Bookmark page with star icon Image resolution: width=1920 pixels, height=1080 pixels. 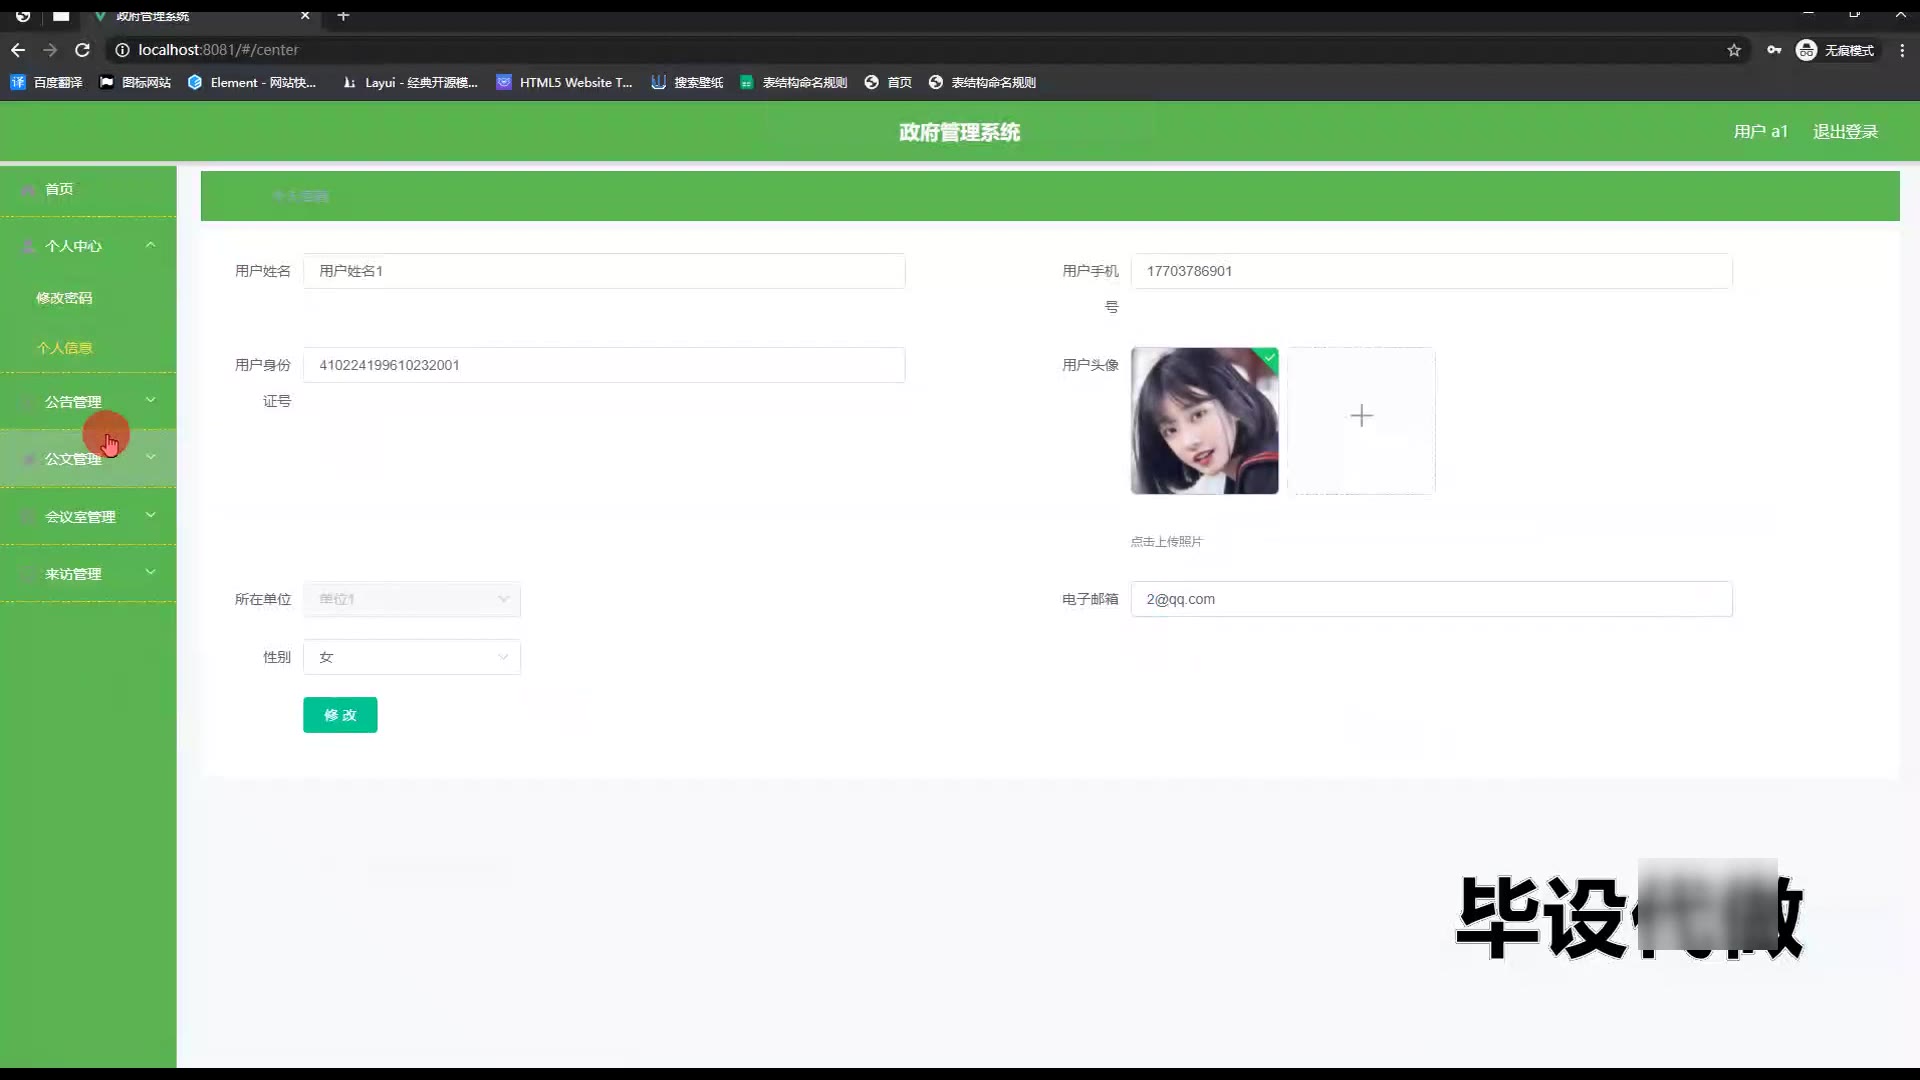click(x=1734, y=50)
